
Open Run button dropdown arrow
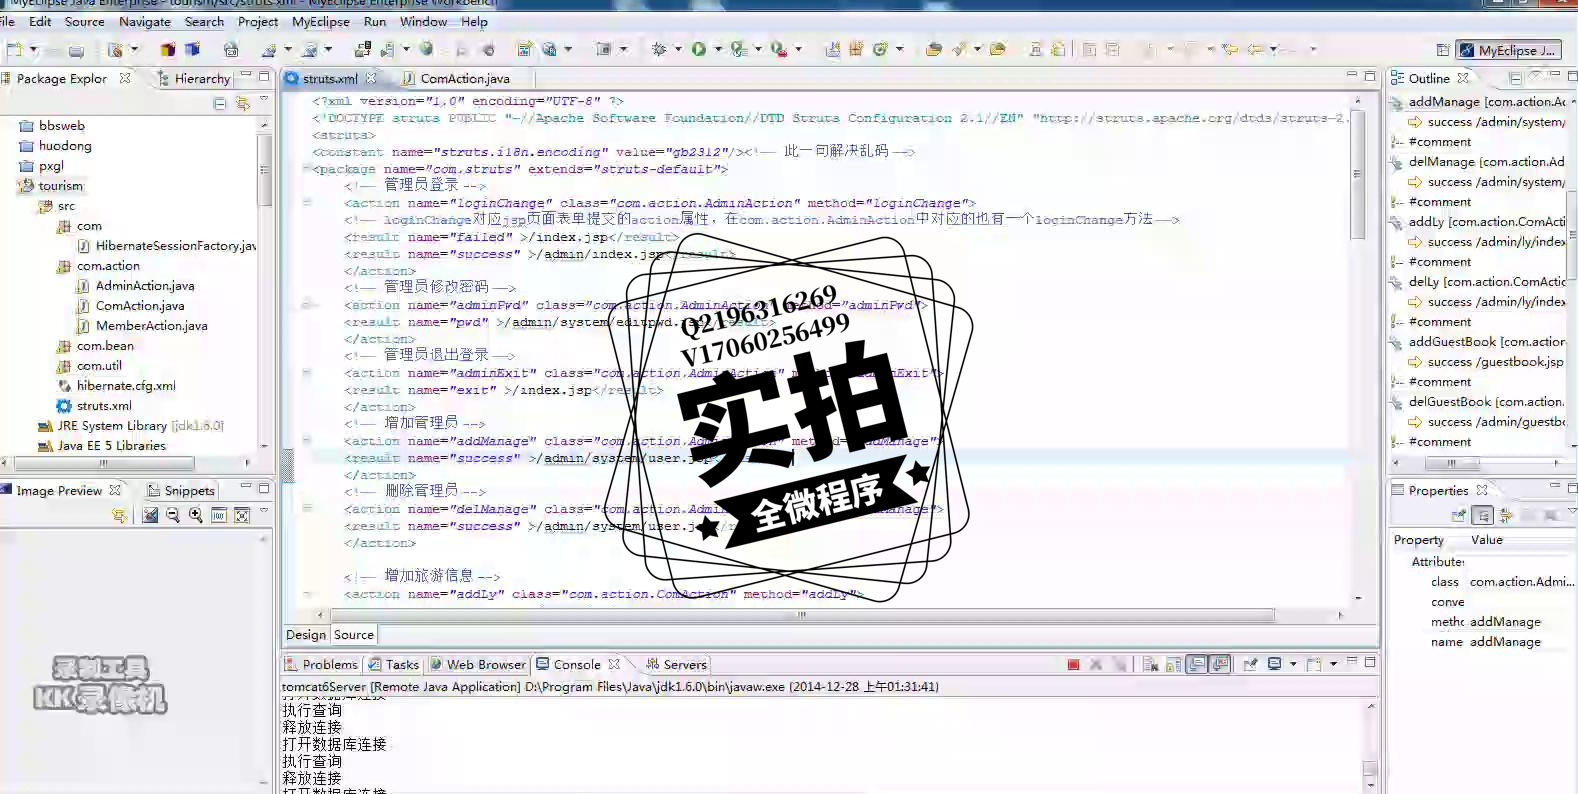pyautogui.click(x=718, y=49)
